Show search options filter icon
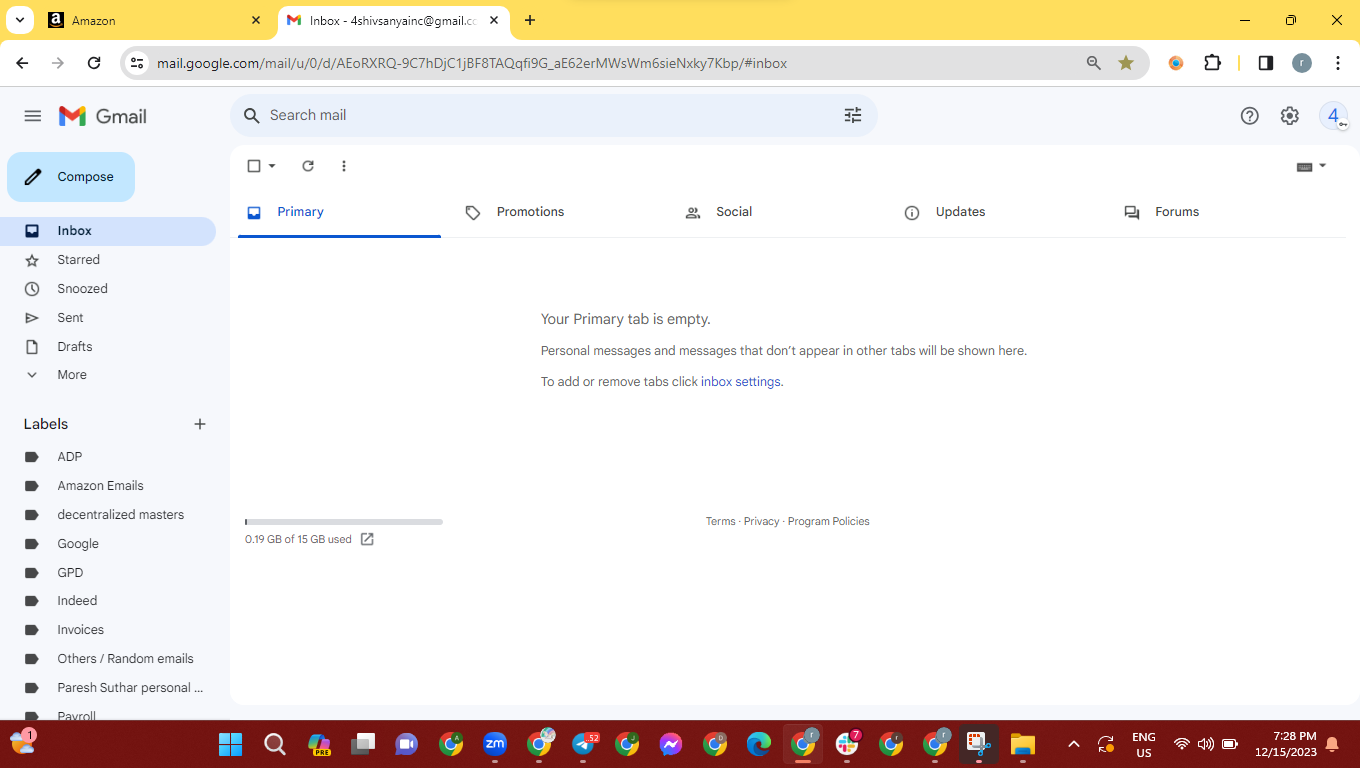 click(x=853, y=115)
